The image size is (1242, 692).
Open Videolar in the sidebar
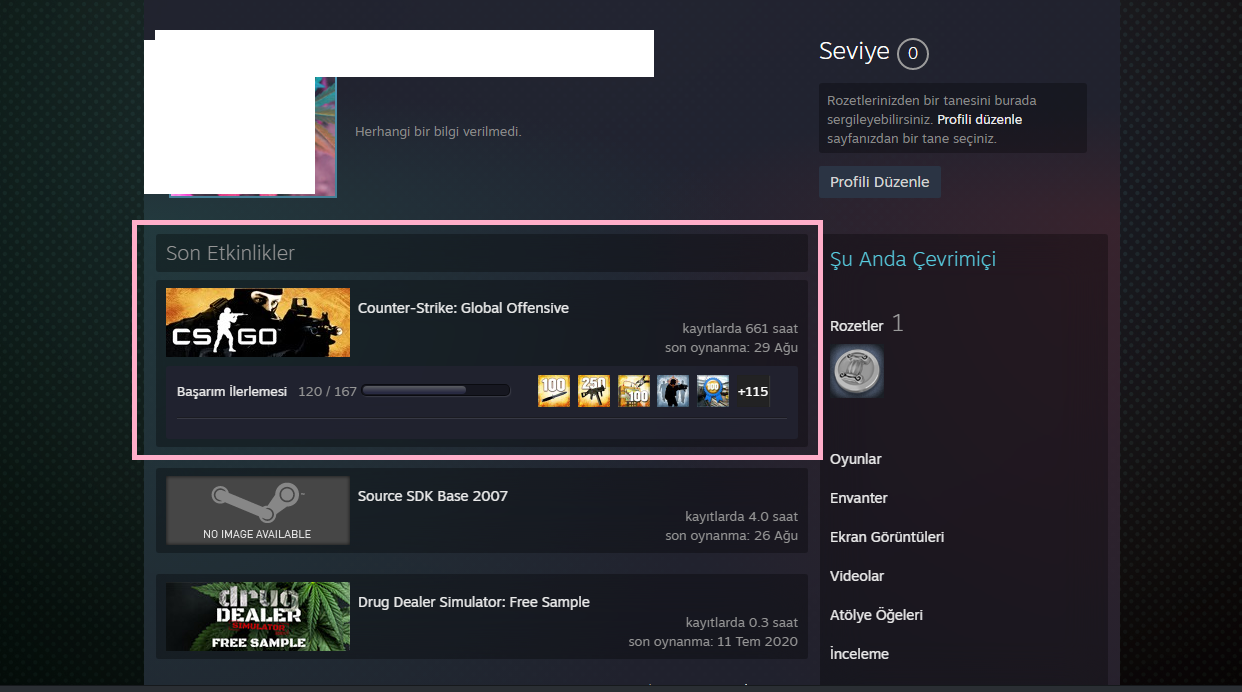[857, 576]
